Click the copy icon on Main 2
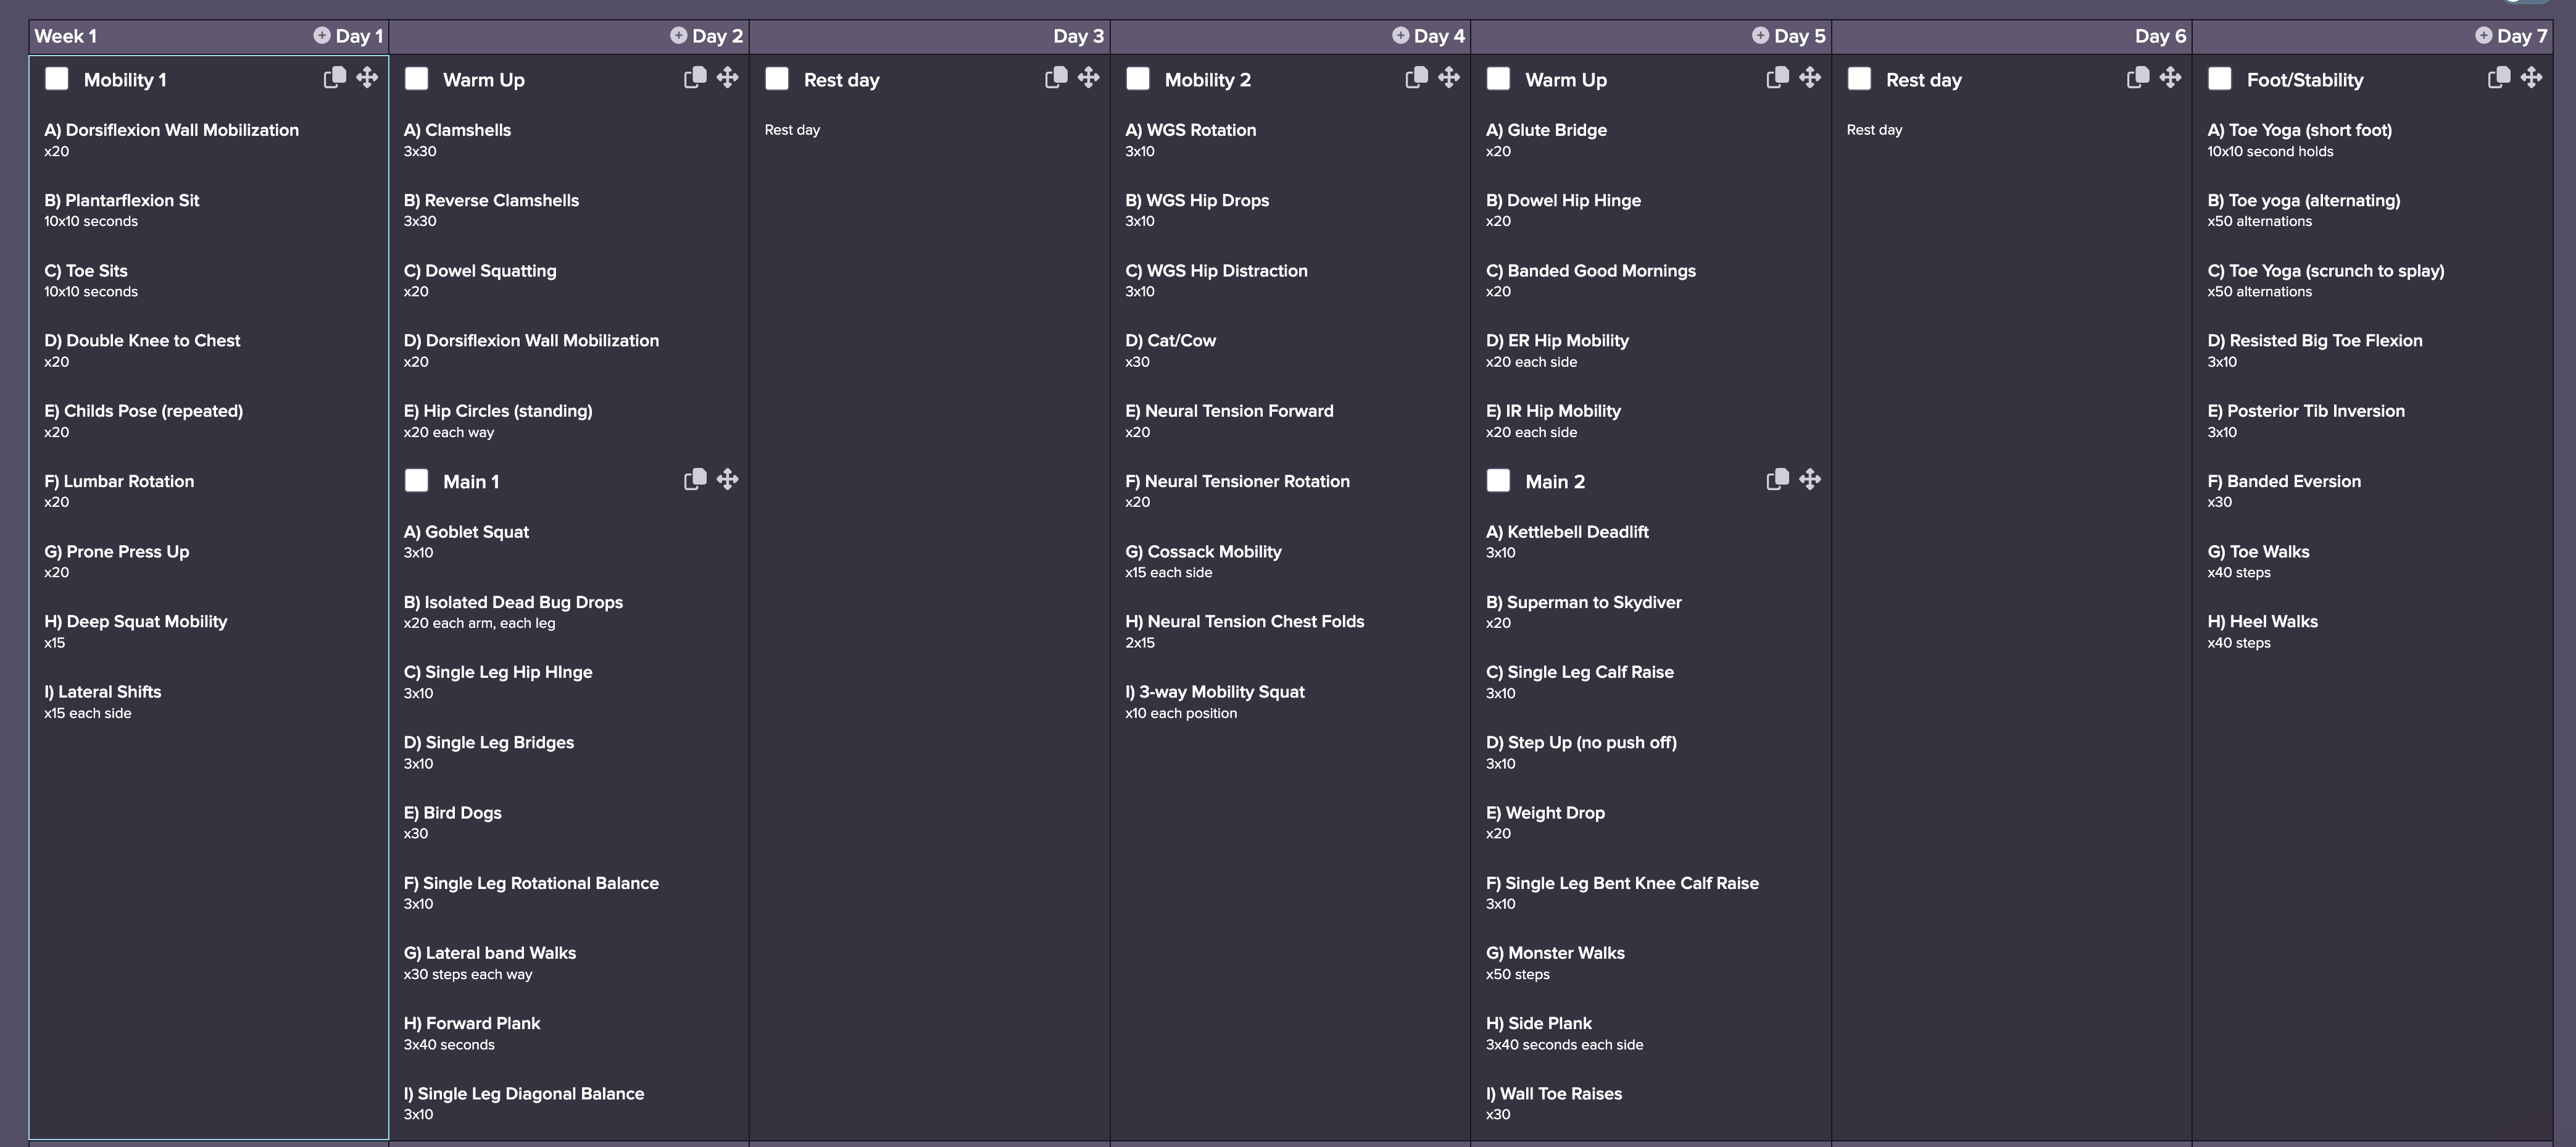 1777,479
